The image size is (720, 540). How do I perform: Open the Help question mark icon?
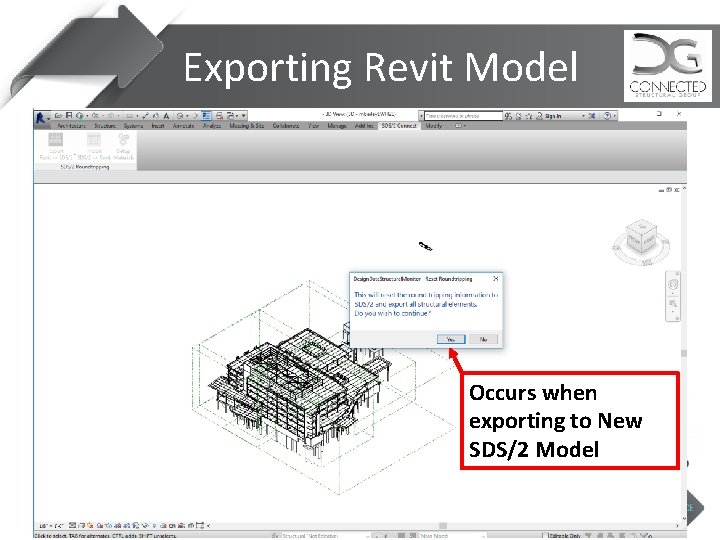[607, 116]
